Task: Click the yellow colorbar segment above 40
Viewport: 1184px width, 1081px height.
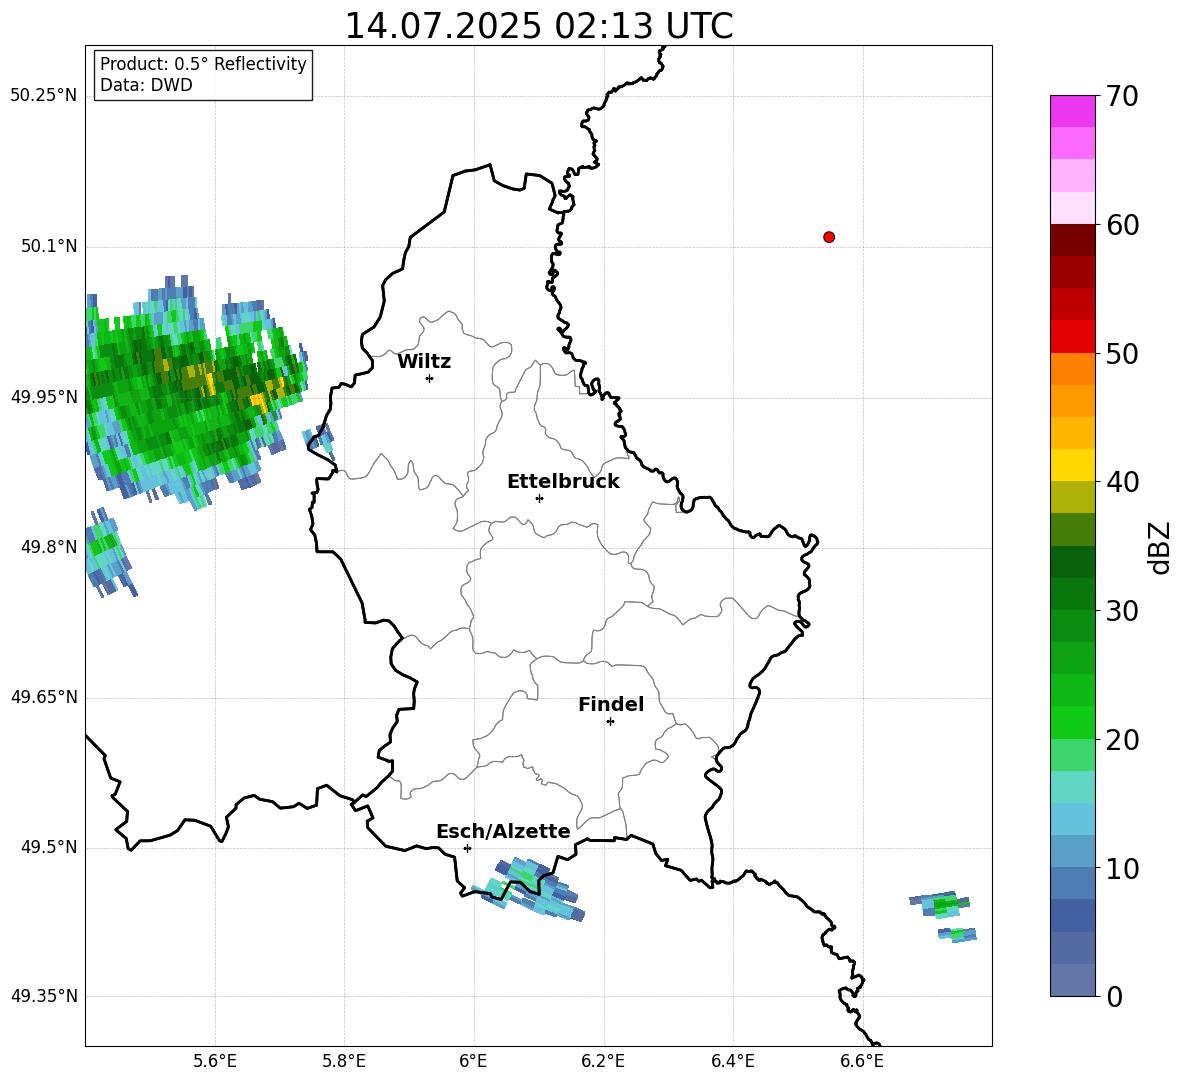Action: pos(1072,466)
